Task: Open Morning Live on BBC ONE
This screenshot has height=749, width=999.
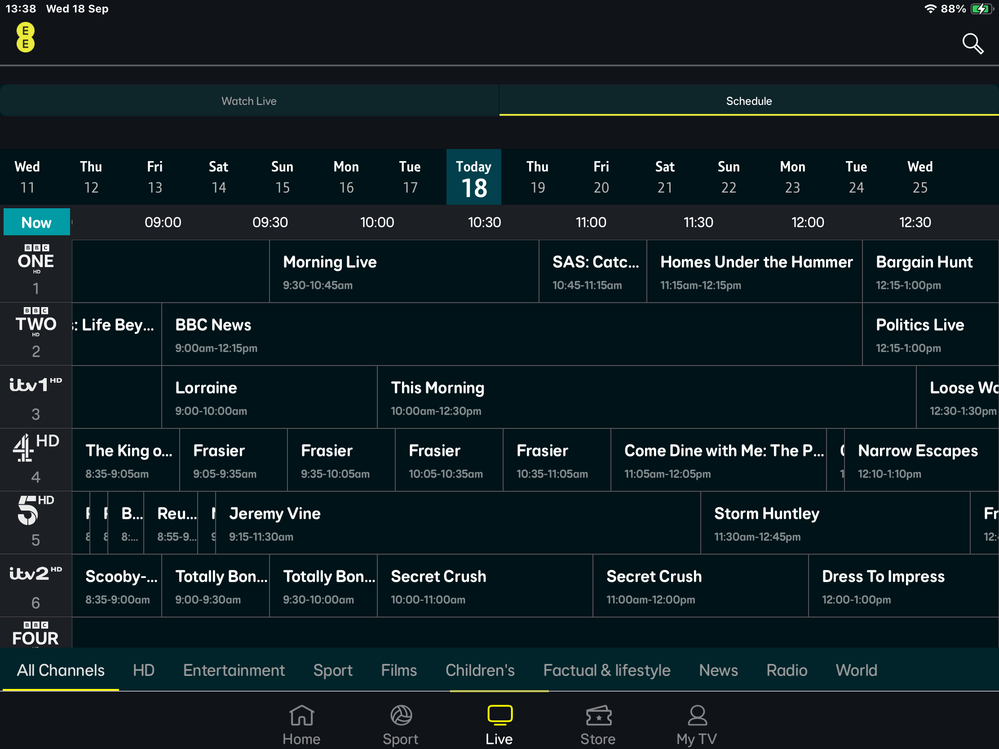Action: [x=404, y=271]
